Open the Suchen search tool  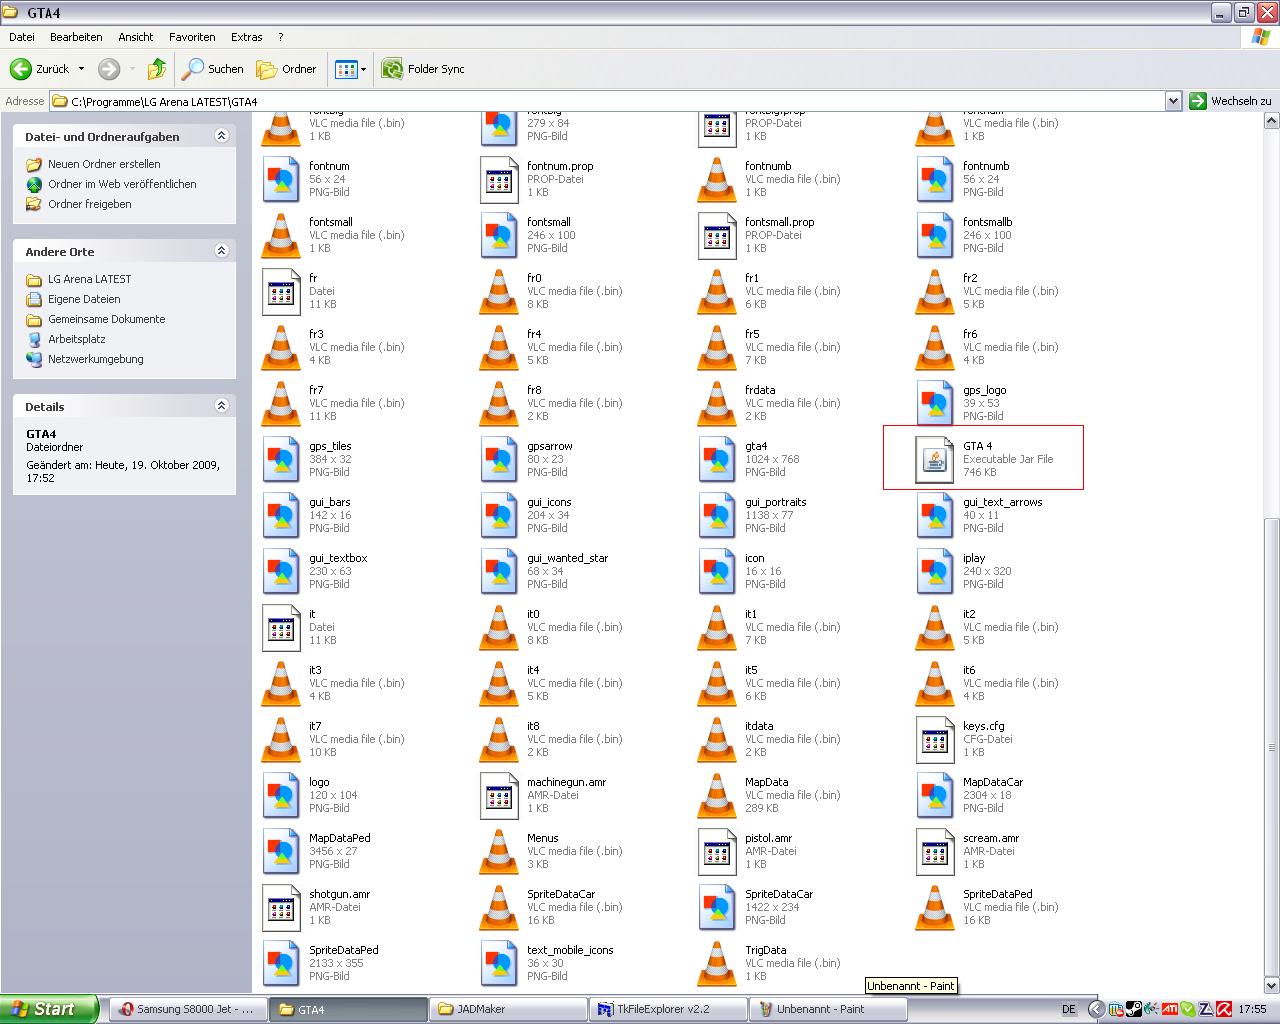212,69
